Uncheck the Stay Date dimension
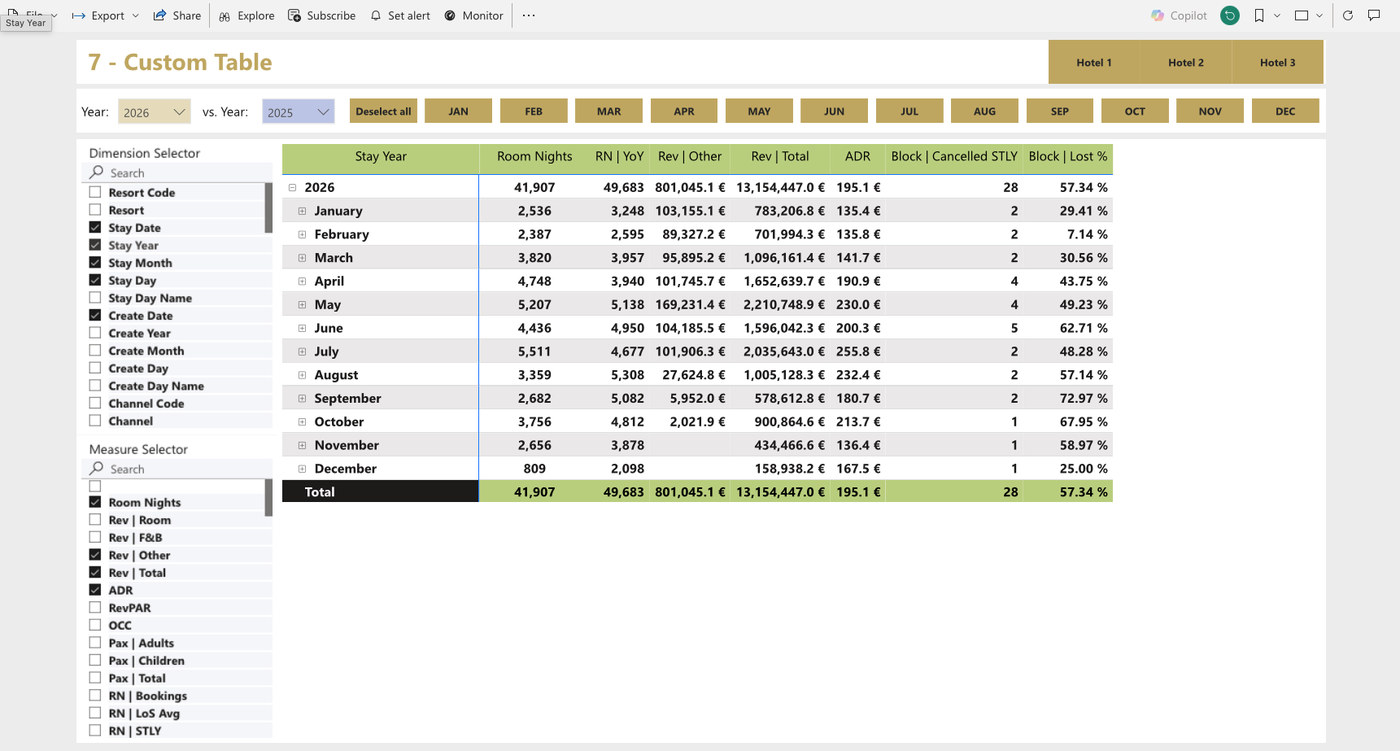 pyautogui.click(x=95, y=227)
